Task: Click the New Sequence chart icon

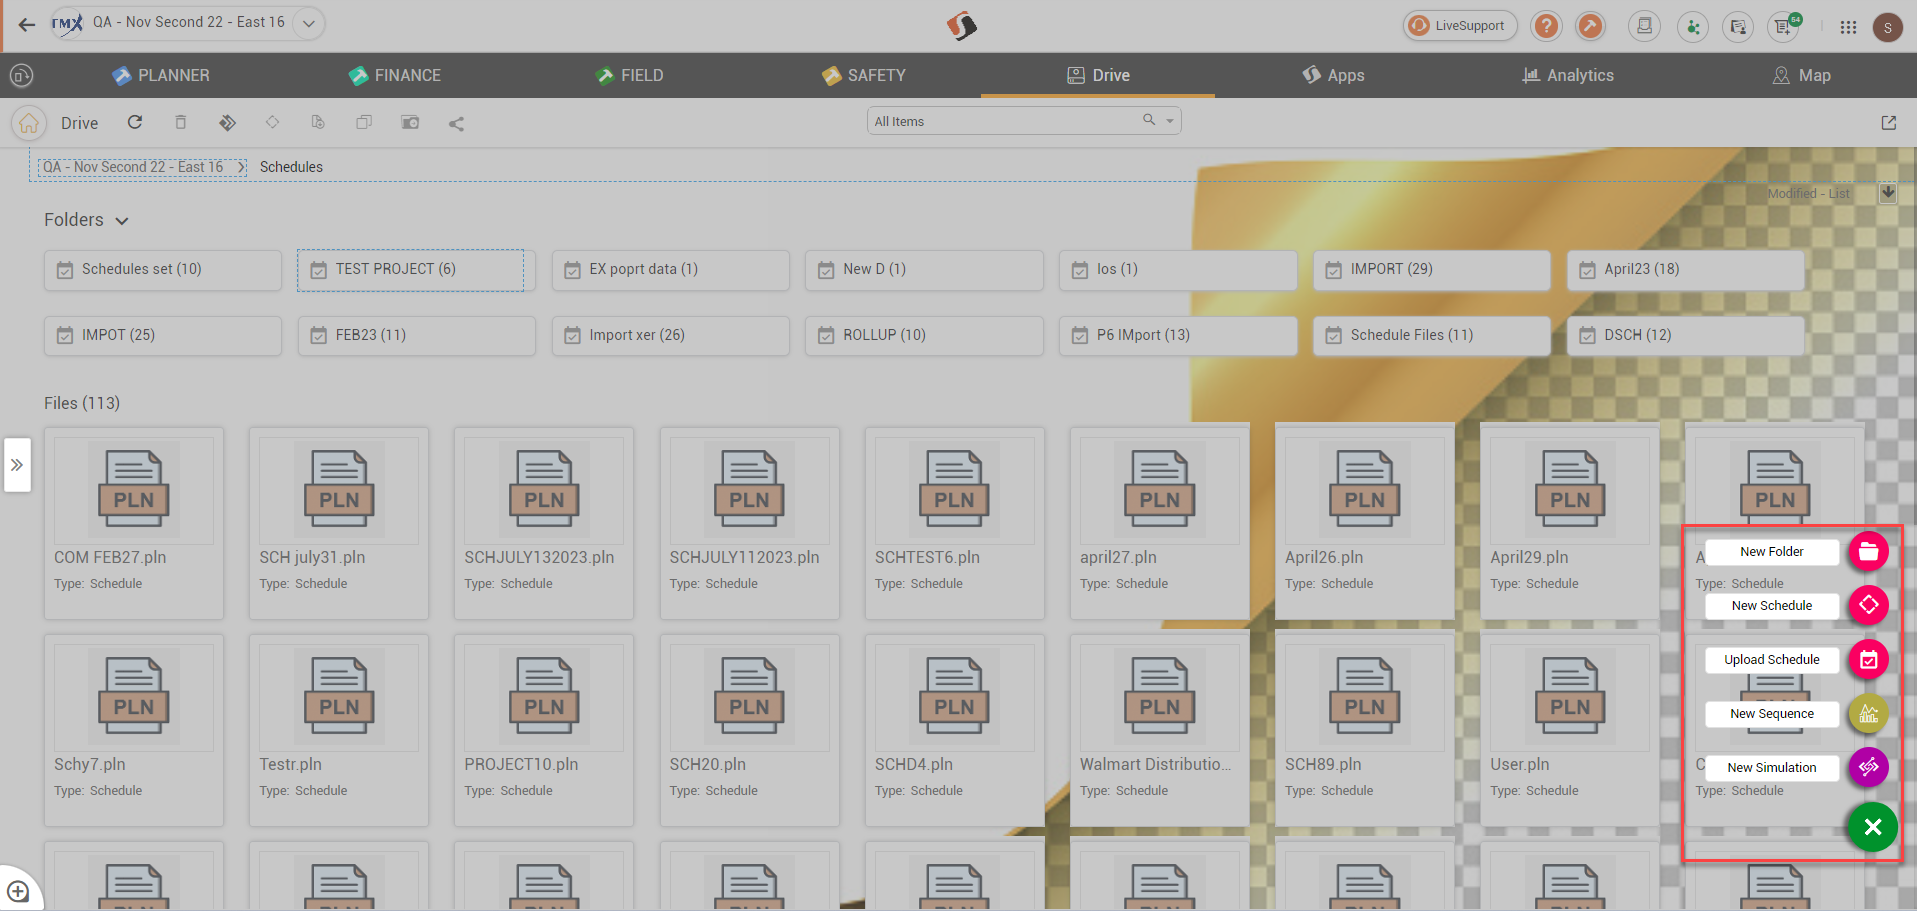Action: point(1868,713)
